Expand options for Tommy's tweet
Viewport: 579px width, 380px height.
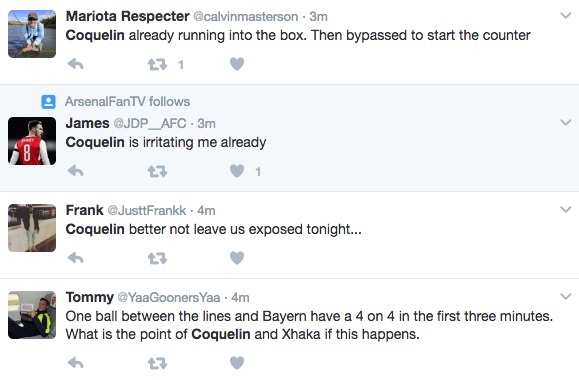pyautogui.click(x=566, y=296)
